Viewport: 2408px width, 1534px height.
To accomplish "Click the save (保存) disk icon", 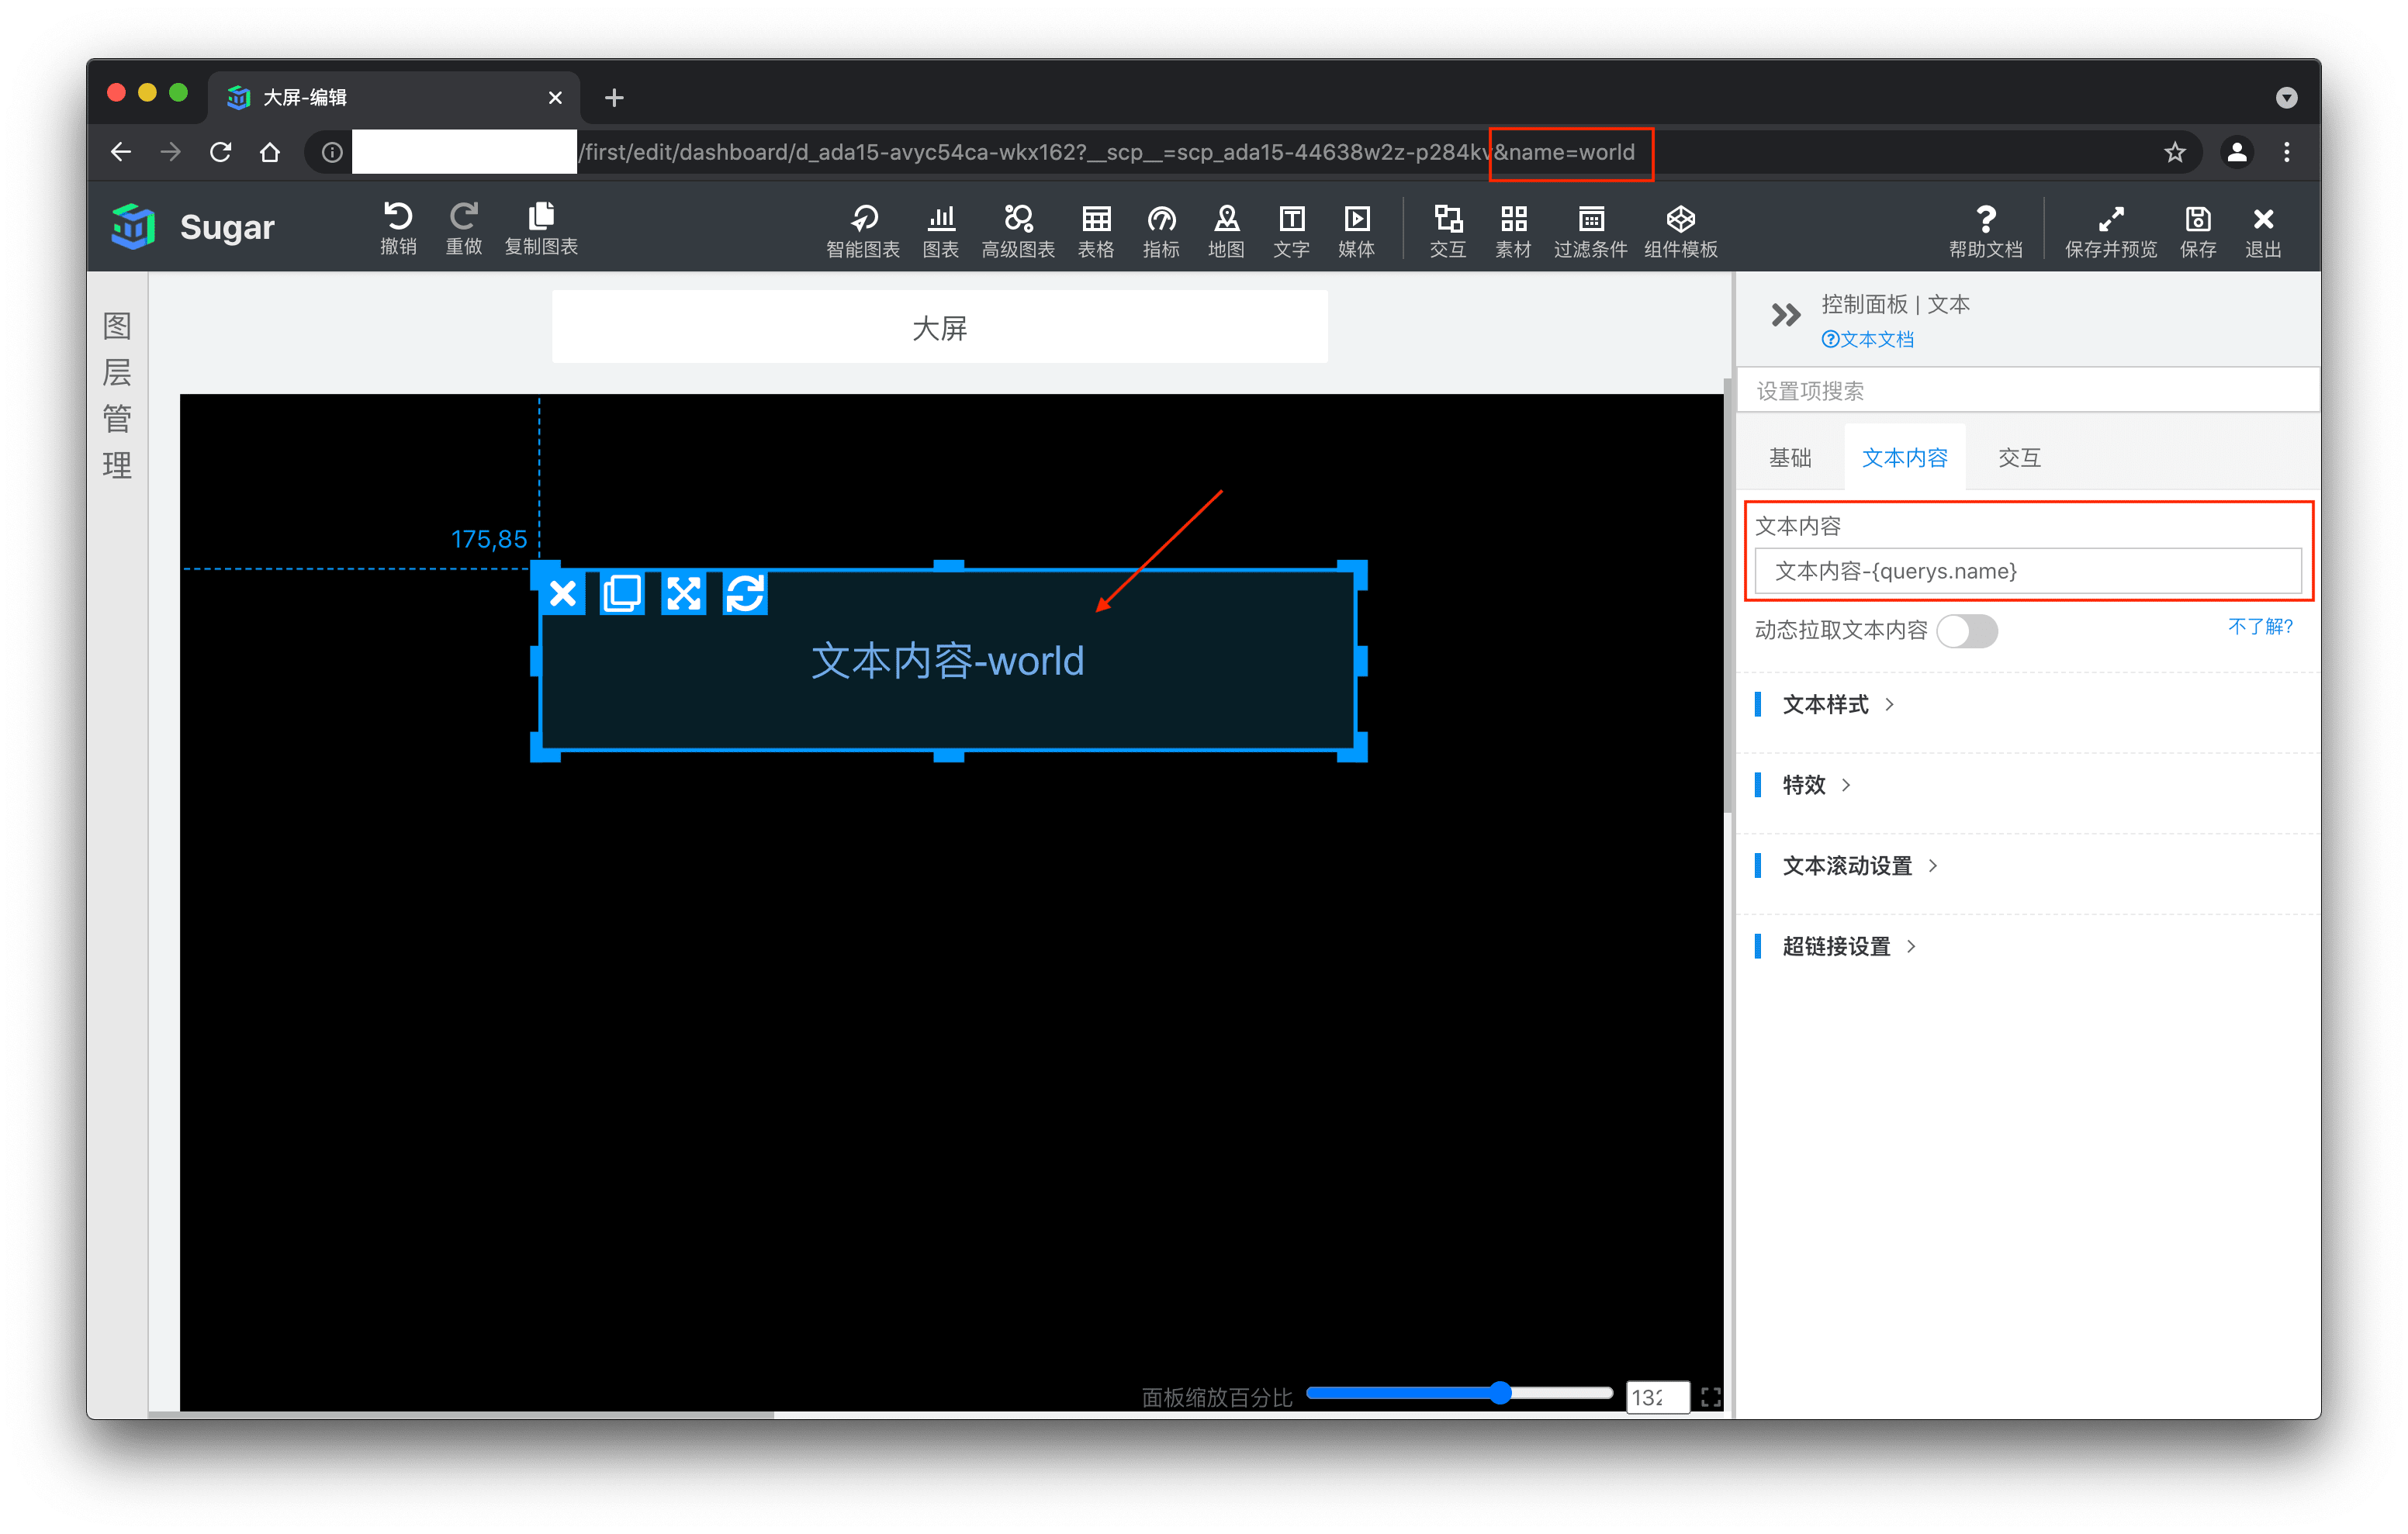I will (2197, 219).
